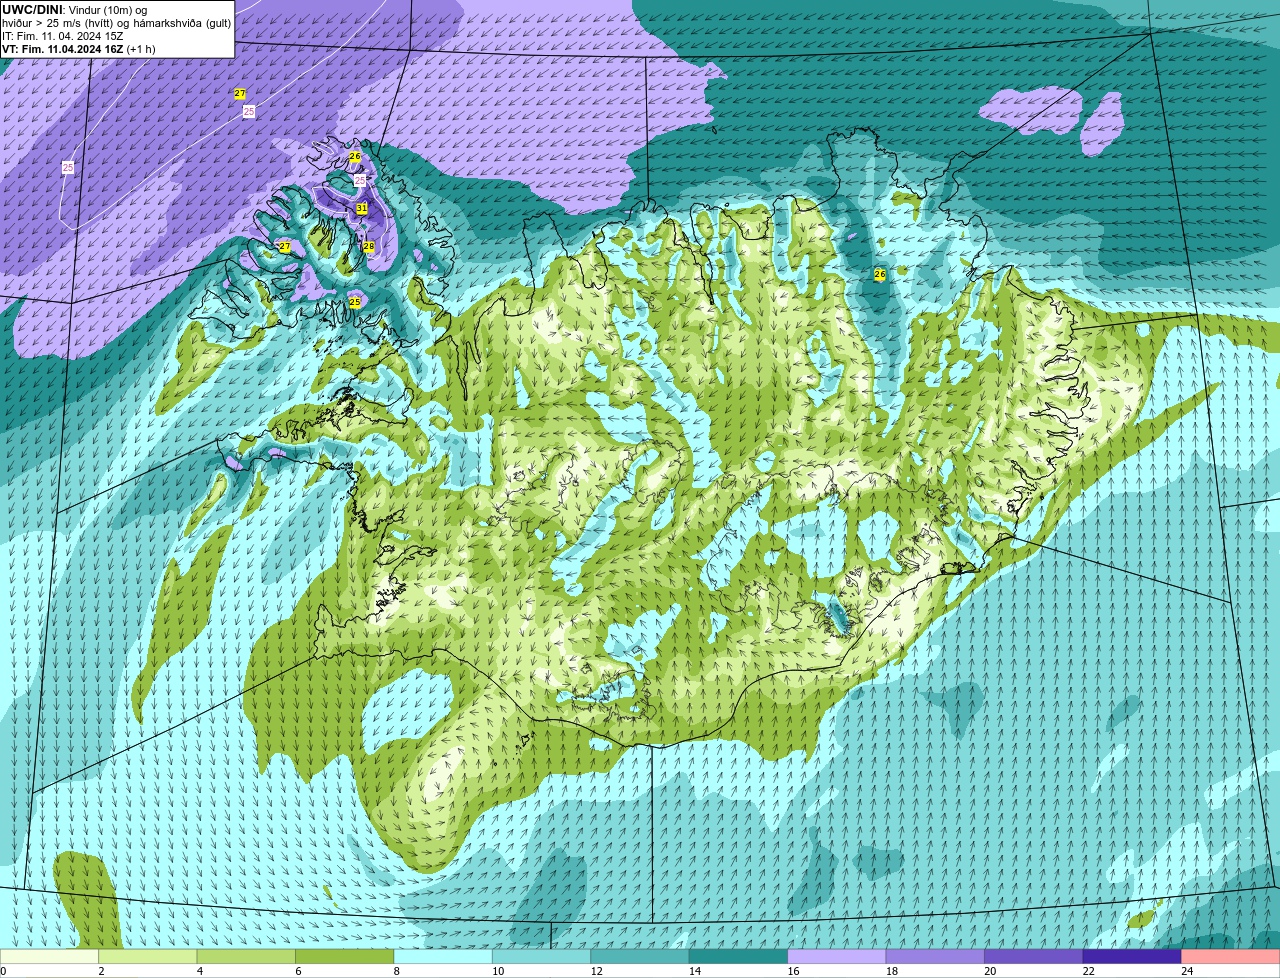This screenshot has height=978, width=1280.
Task: Click the light green 2–4 m/s legend swatch
Action: [148, 957]
